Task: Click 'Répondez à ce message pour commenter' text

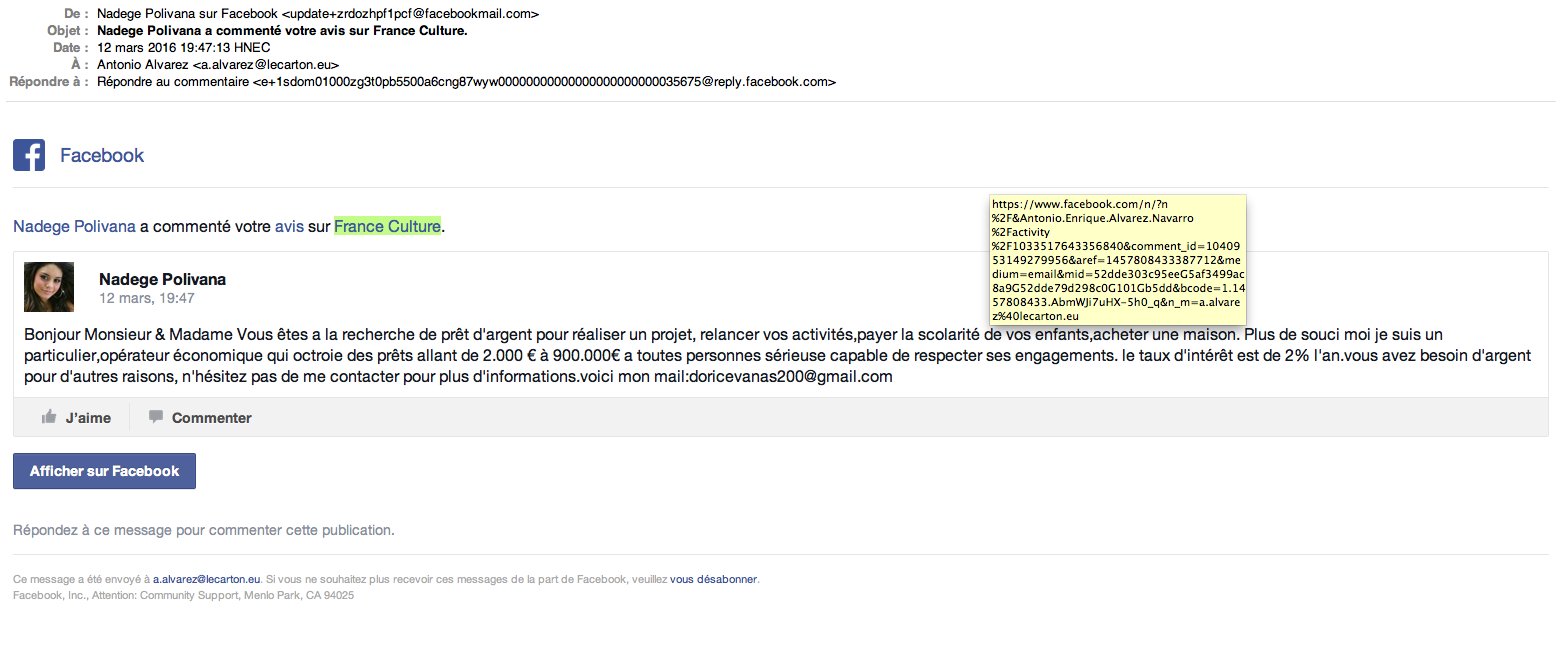Action: pyautogui.click(x=204, y=530)
